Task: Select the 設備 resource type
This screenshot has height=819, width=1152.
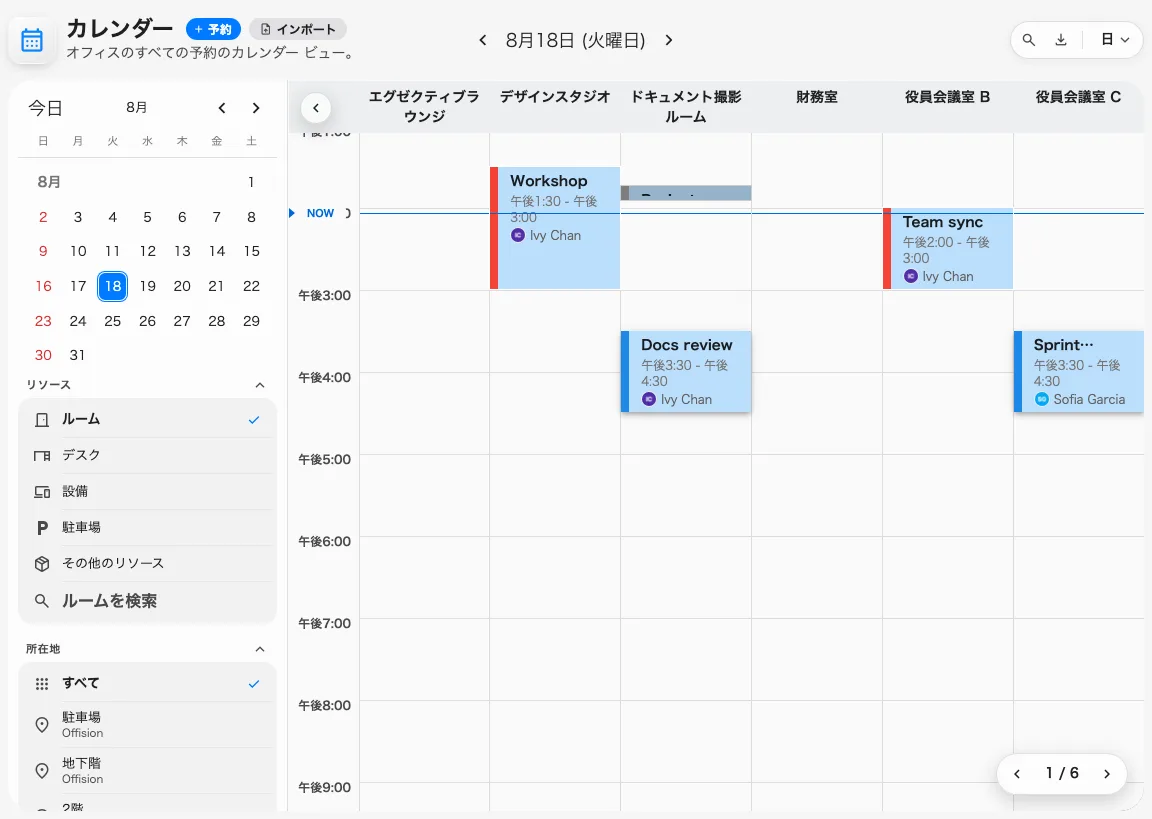Action: [x=147, y=491]
